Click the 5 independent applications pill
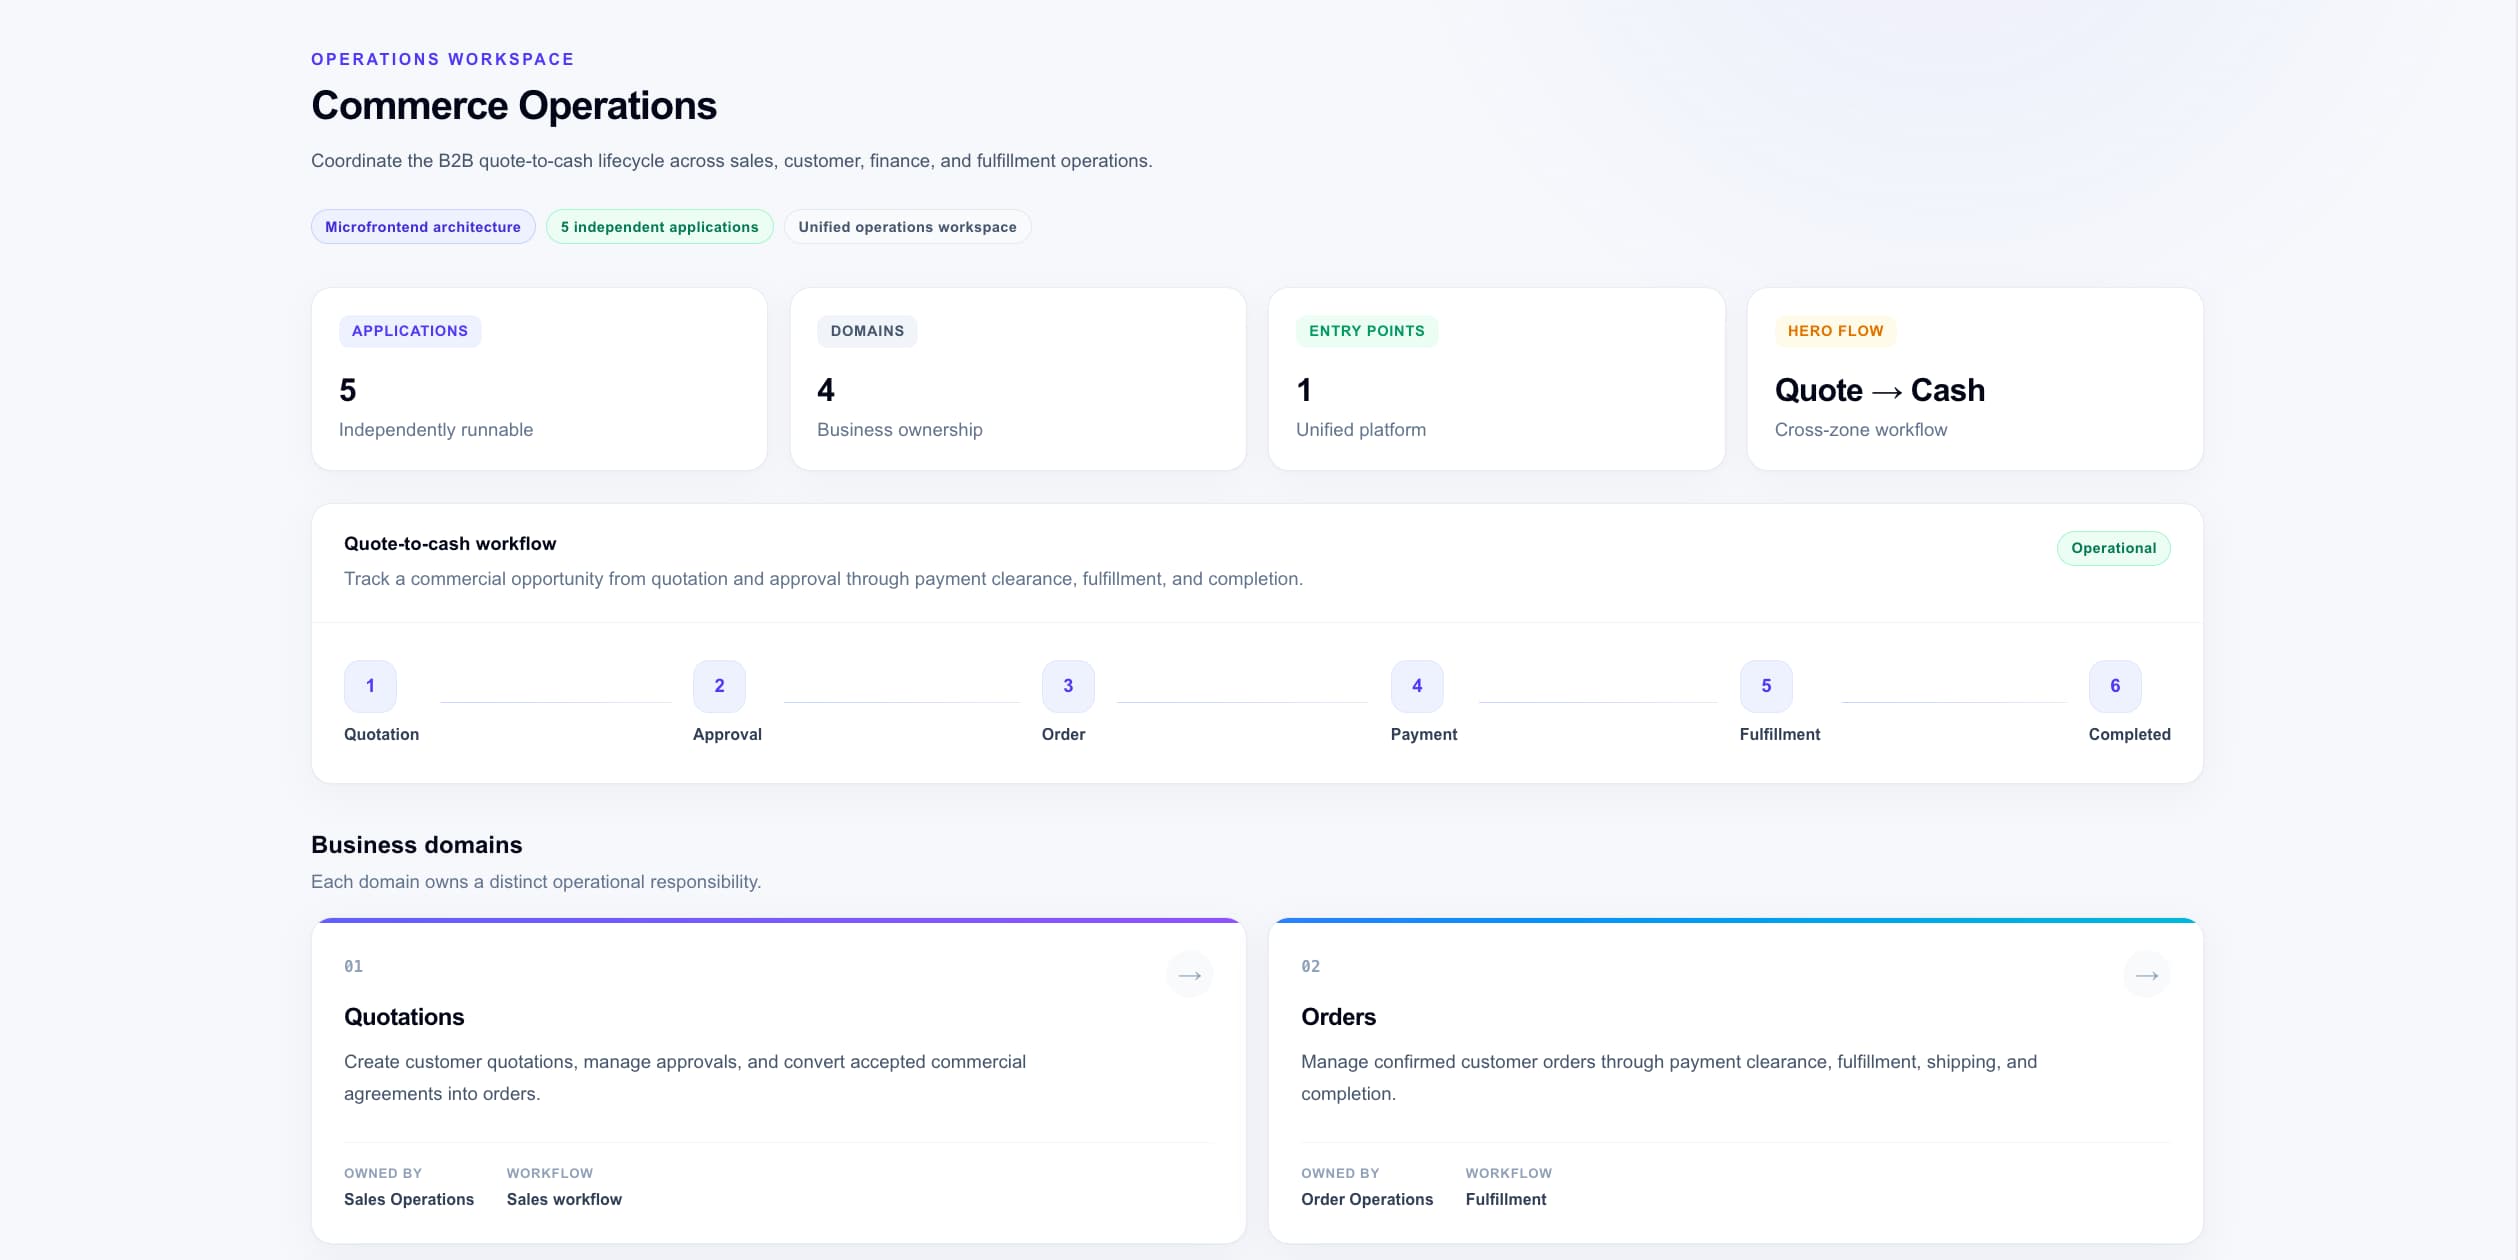 pyautogui.click(x=659, y=227)
